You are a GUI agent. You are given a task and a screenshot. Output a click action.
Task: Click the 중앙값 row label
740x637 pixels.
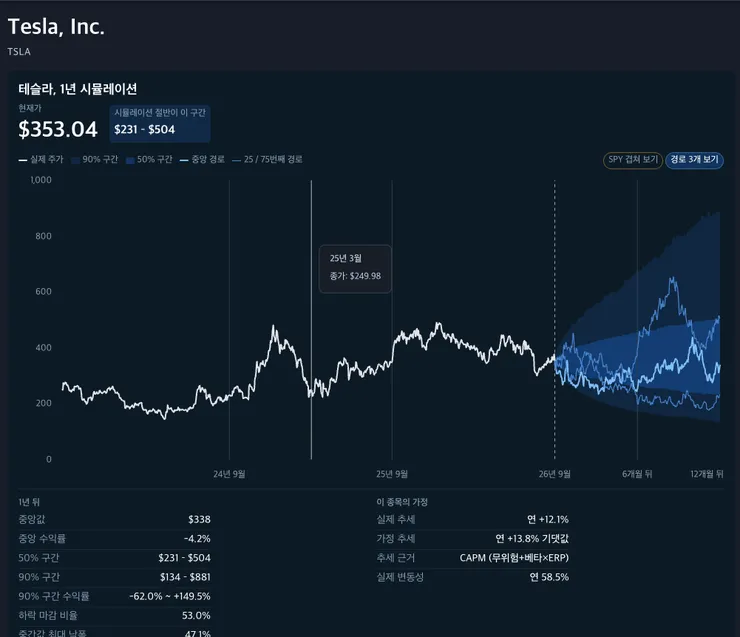32,520
